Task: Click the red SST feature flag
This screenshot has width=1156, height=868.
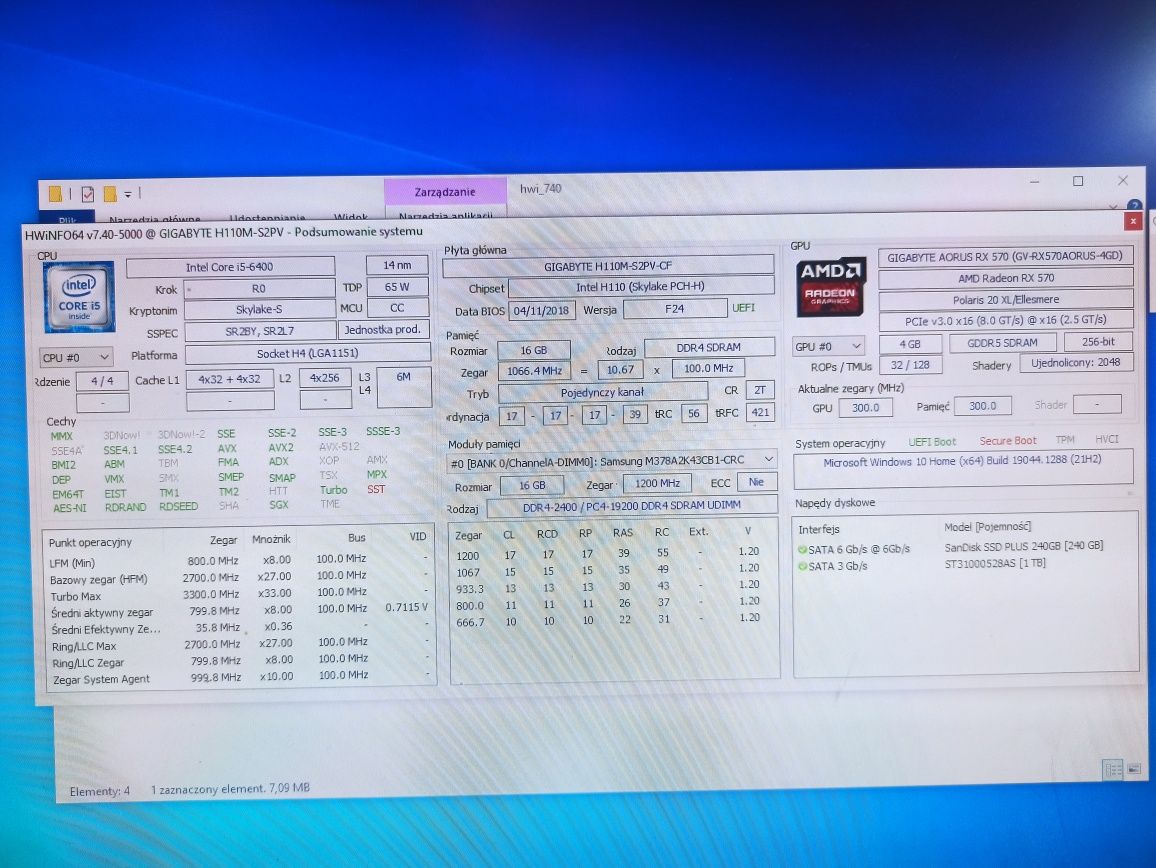Action: pyautogui.click(x=376, y=489)
